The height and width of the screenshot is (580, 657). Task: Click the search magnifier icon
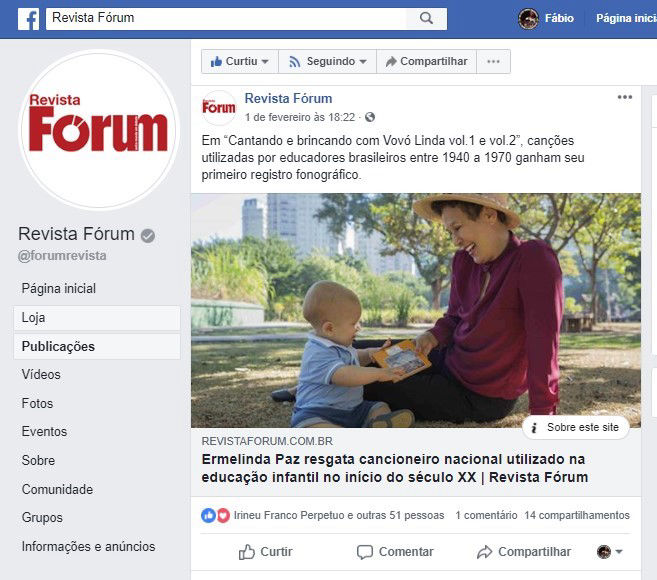click(426, 18)
